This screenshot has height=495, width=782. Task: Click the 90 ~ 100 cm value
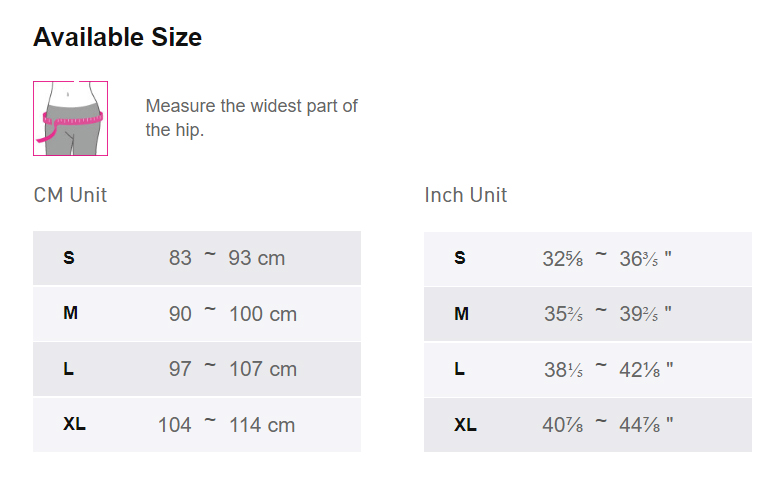pos(232,314)
